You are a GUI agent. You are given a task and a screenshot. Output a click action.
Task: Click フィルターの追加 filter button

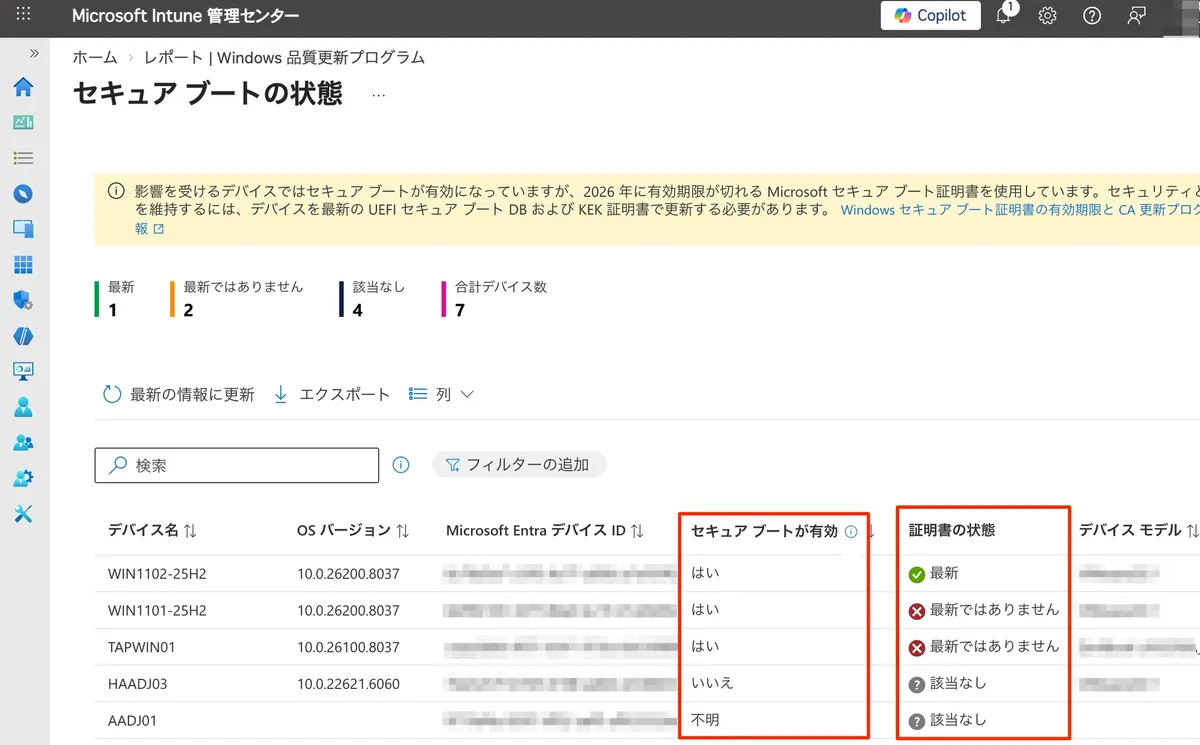519,465
